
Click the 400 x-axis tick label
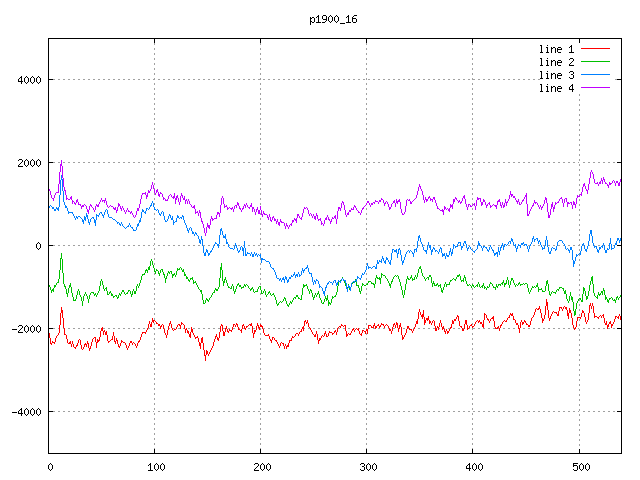click(x=473, y=466)
